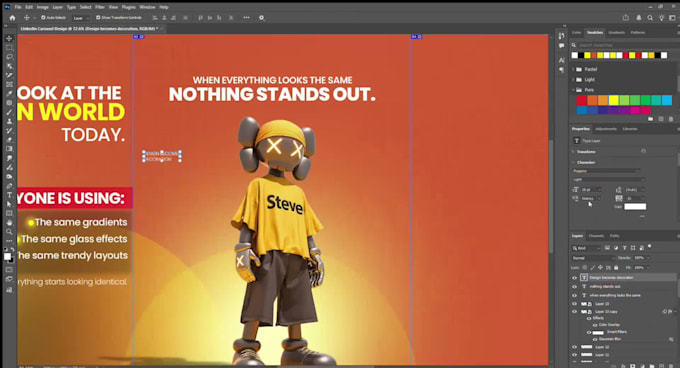Delete swatch using trash icon in Swatches
680x368 pixels.
tap(671, 119)
